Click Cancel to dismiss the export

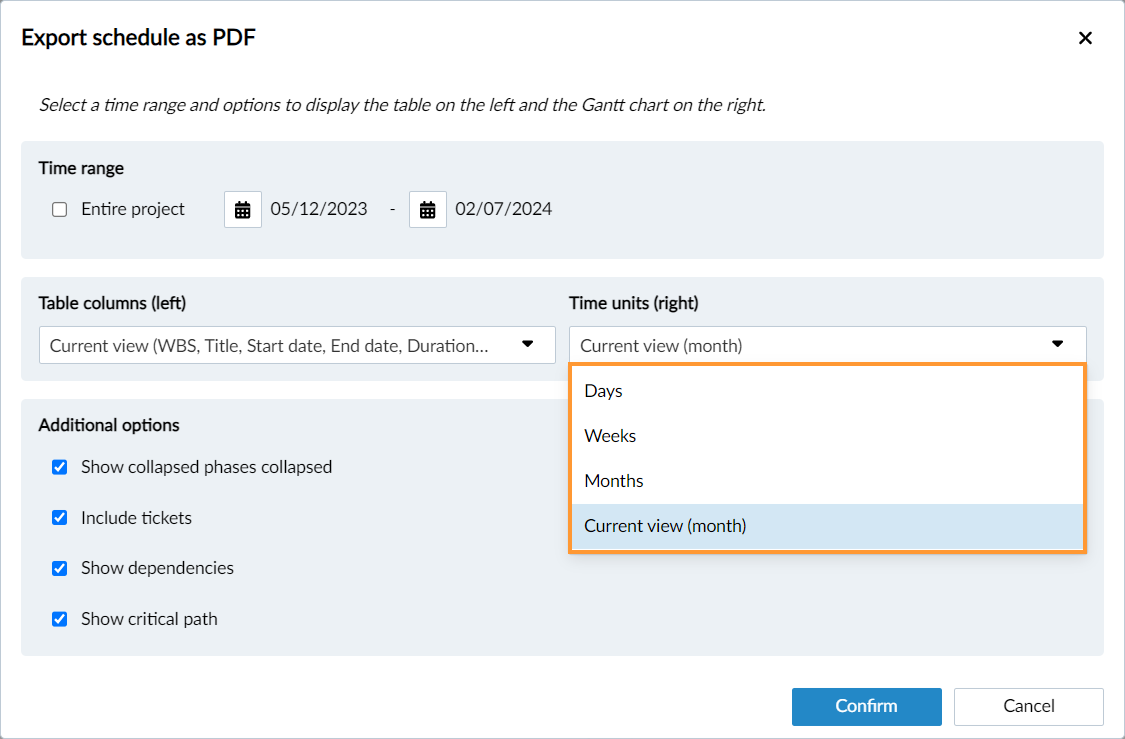[1028, 706]
